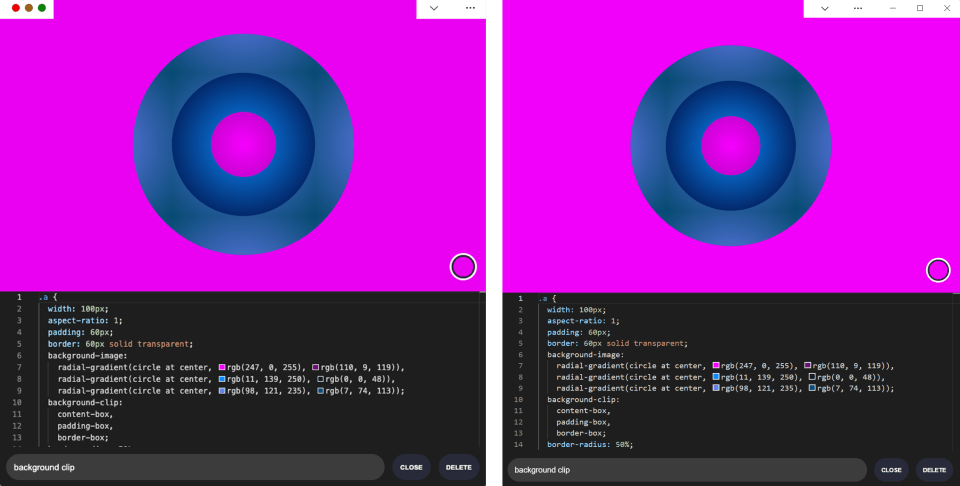Focus the 'background clip' name field, right window

(686, 469)
